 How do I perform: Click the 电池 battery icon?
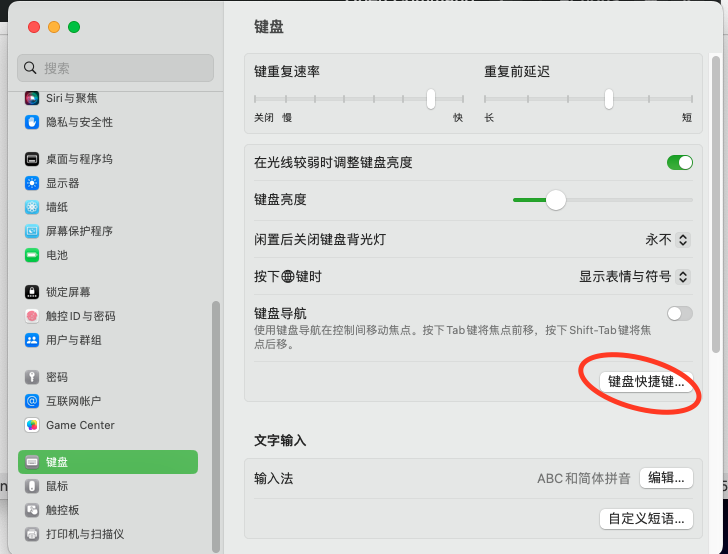pyautogui.click(x=32, y=255)
